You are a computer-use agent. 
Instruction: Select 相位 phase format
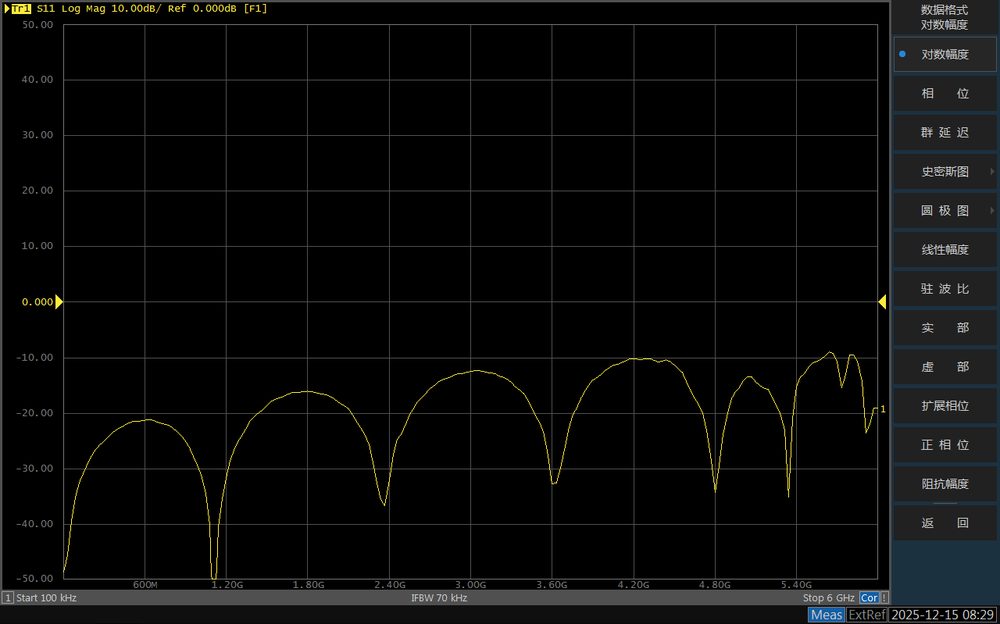[x=945, y=93]
